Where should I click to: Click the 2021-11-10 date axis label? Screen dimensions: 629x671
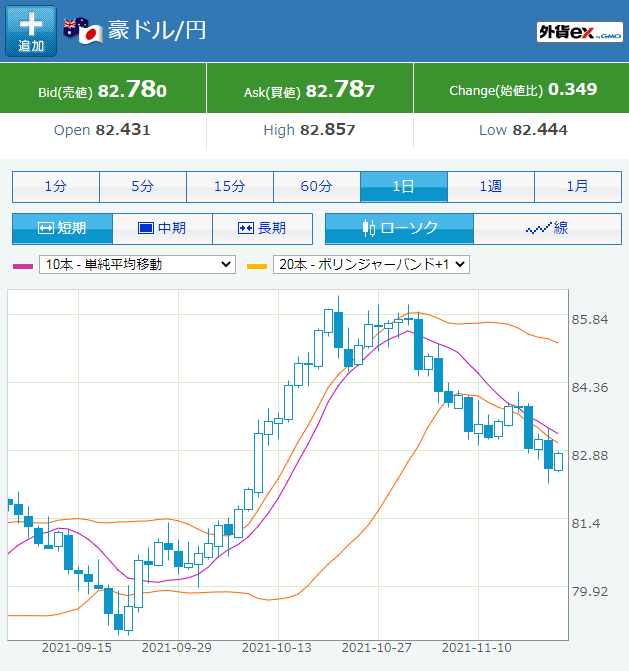click(477, 648)
